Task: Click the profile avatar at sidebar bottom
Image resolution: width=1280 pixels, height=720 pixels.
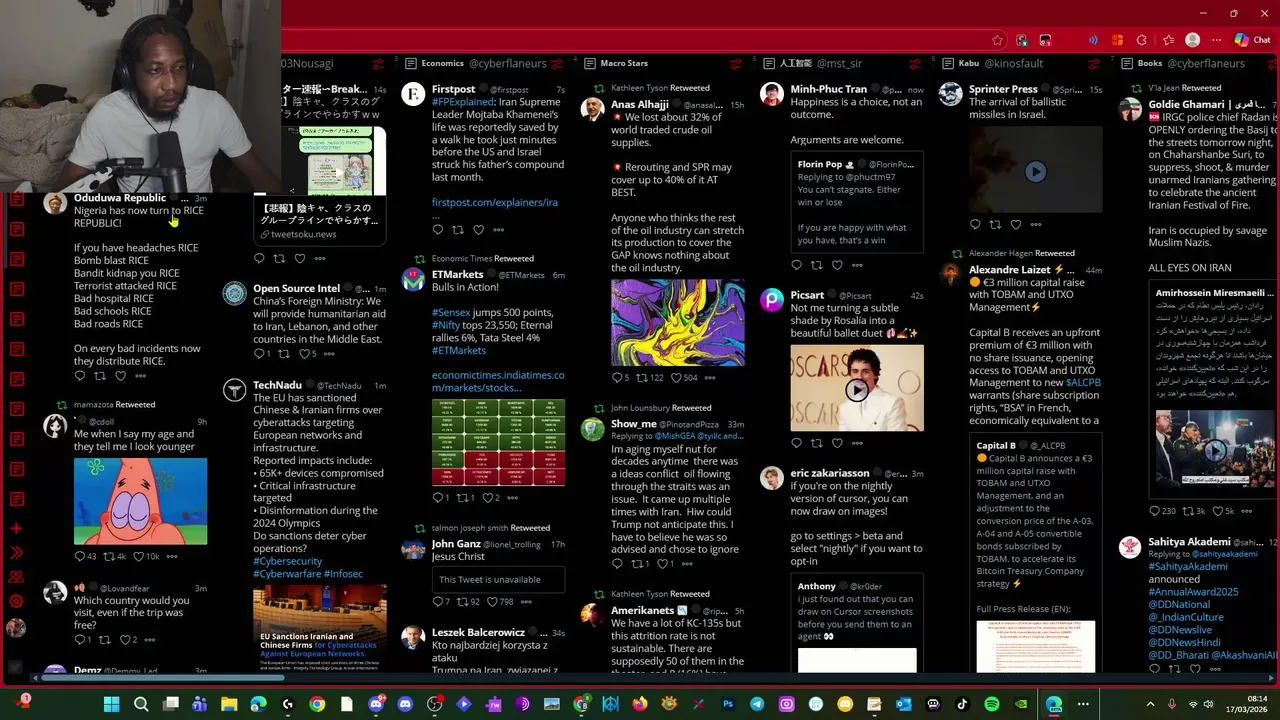Action: (16, 628)
